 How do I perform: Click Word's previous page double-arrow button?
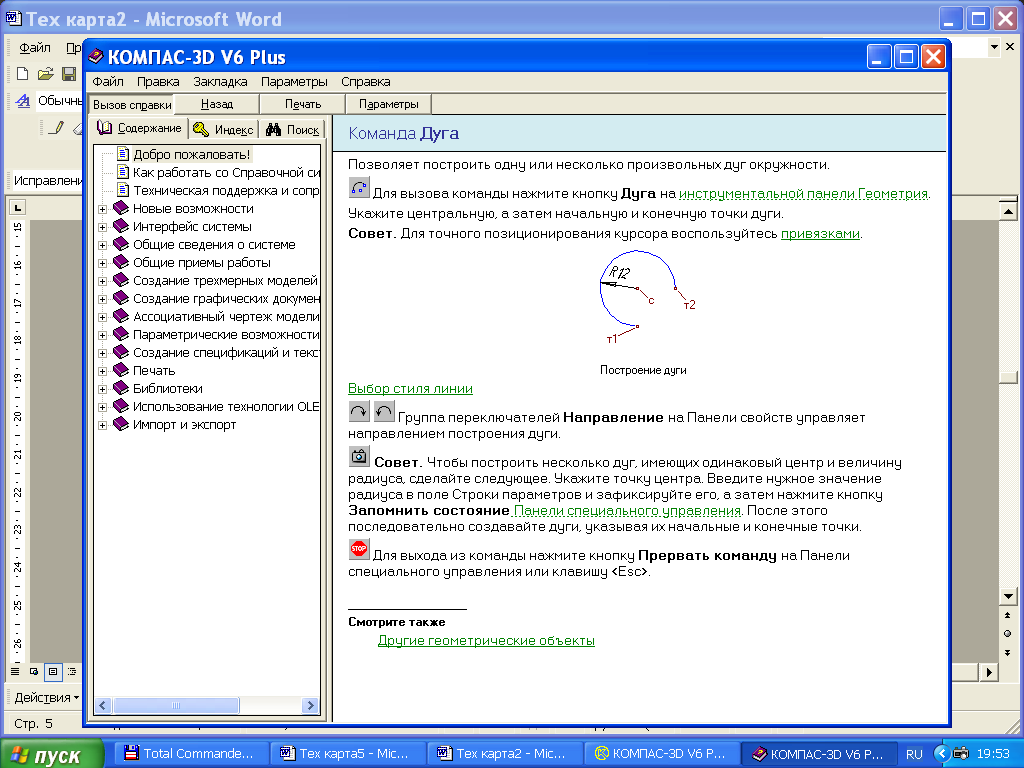click(x=1007, y=615)
